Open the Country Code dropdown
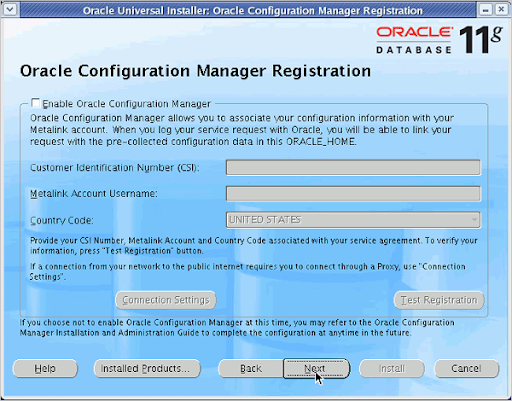512x401 pixels. [x=353, y=220]
